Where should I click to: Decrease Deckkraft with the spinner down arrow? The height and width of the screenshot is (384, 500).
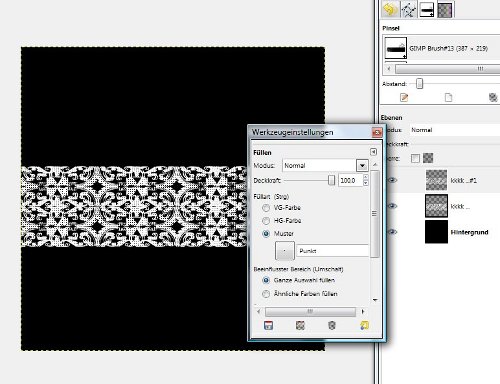366,183
